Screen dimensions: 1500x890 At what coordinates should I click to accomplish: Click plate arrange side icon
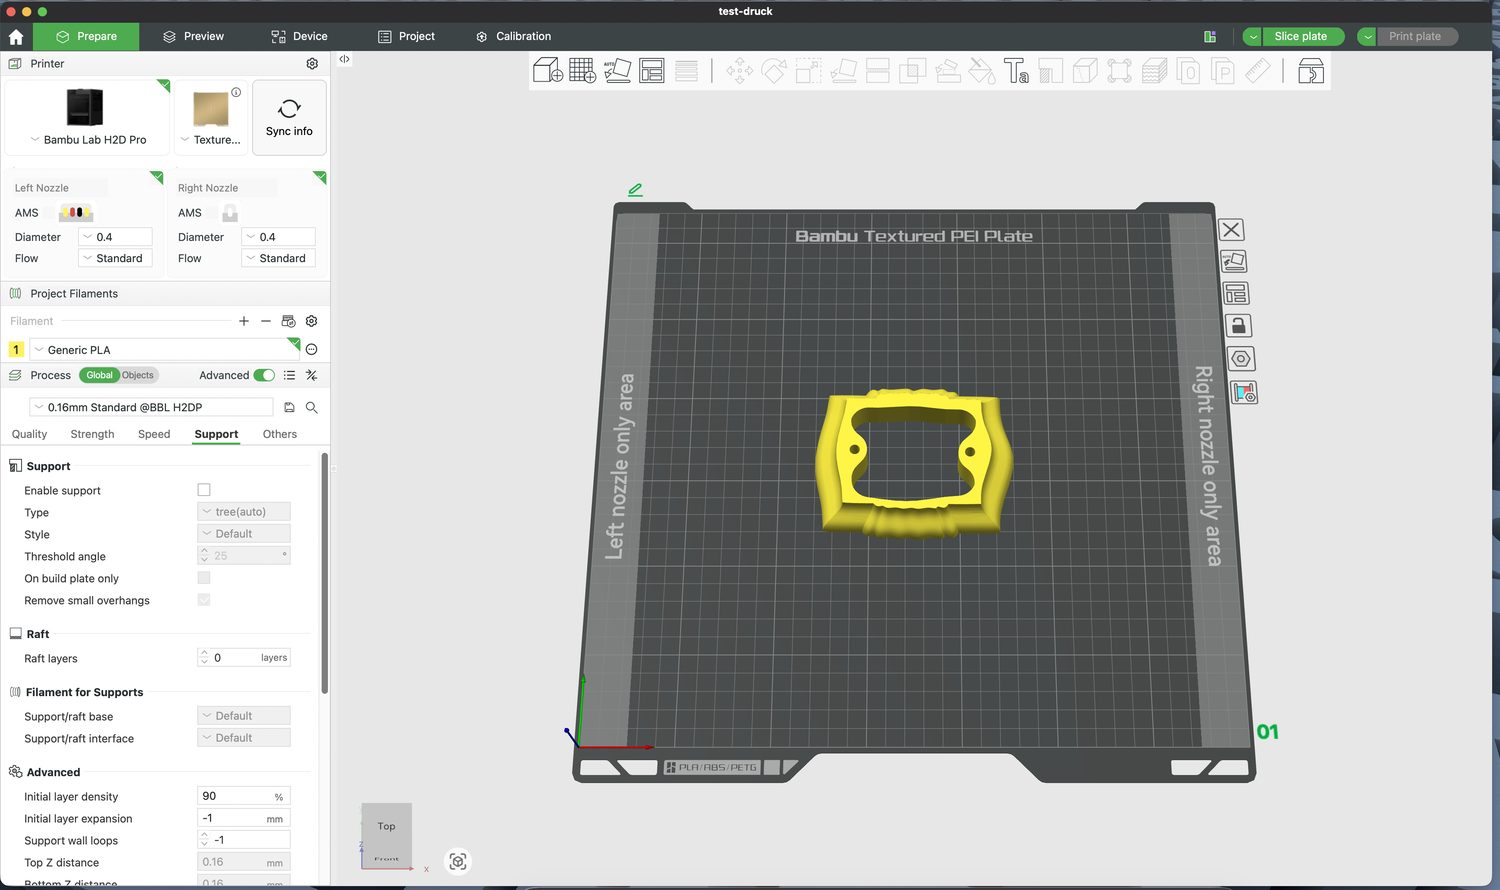pyautogui.click(x=1236, y=294)
